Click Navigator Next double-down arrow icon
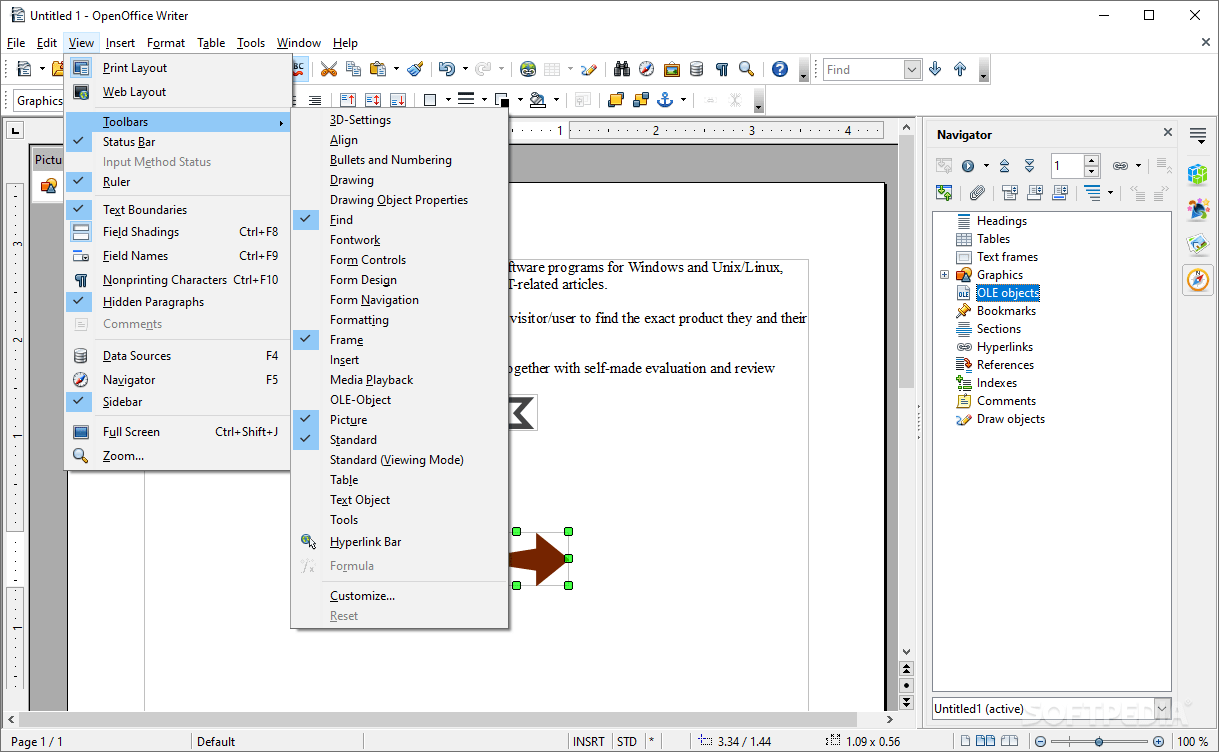The height and width of the screenshot is (752, 1219). pyautogui.click(x=1029, y=166)
